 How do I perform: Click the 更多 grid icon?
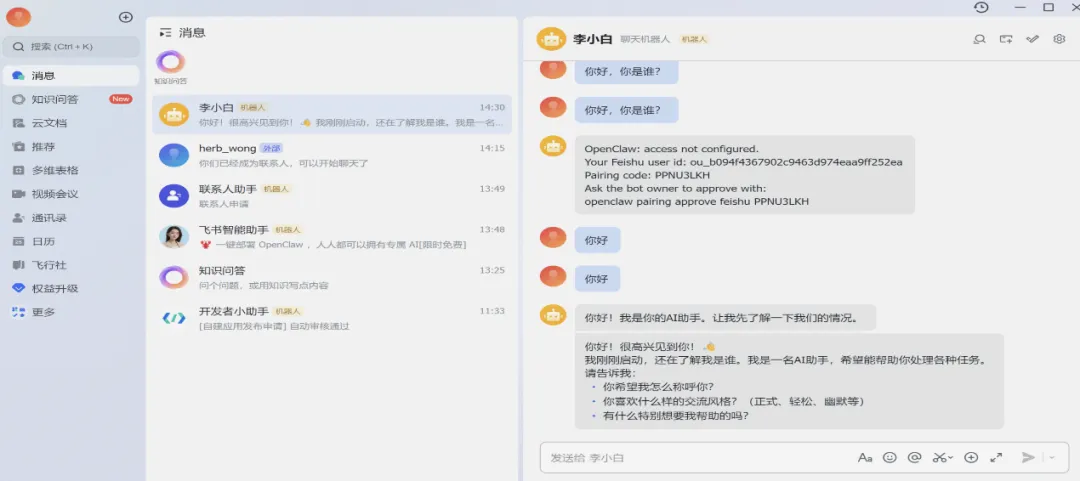19,312
